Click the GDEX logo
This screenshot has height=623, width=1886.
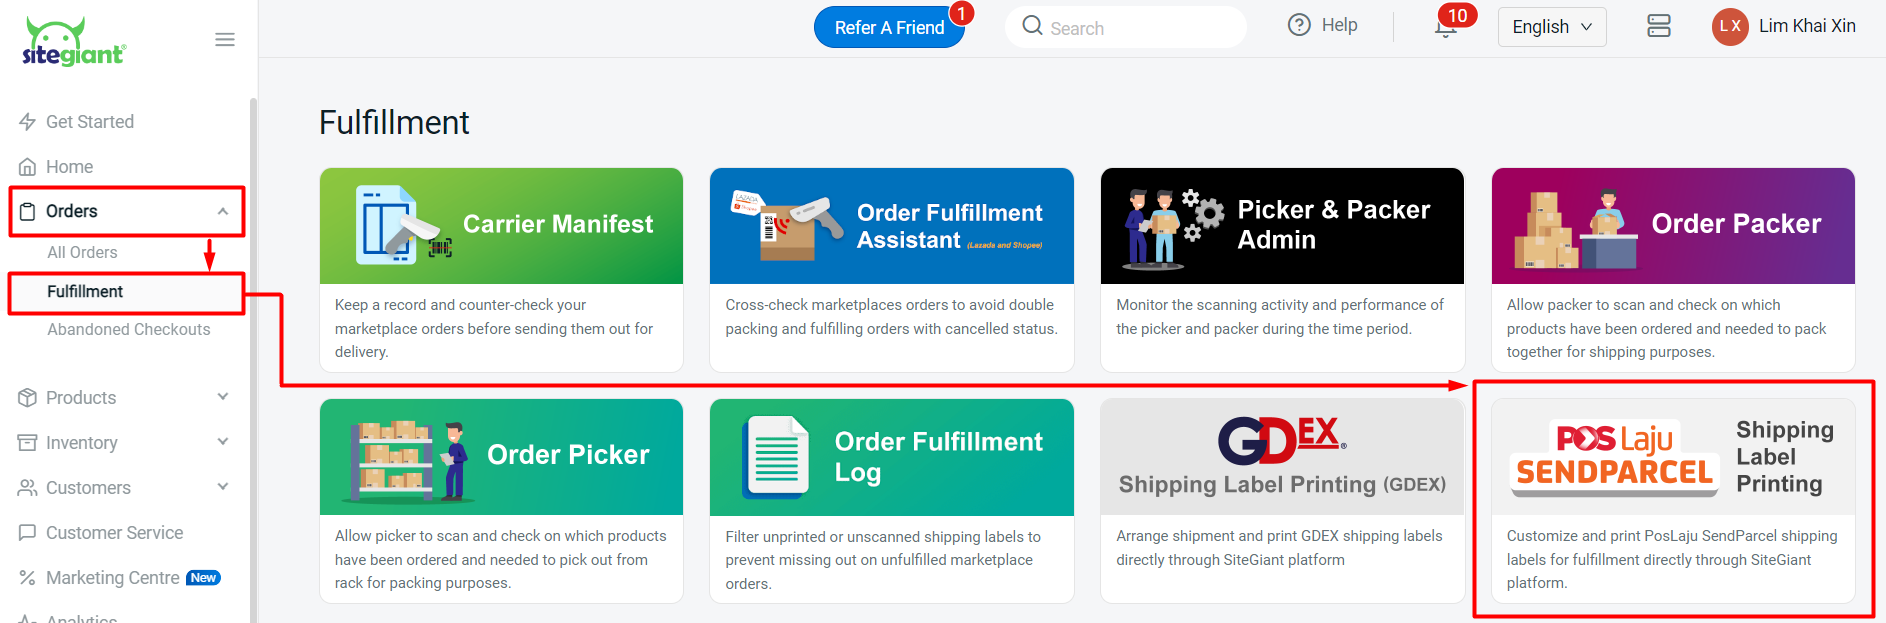[1281, 442]
